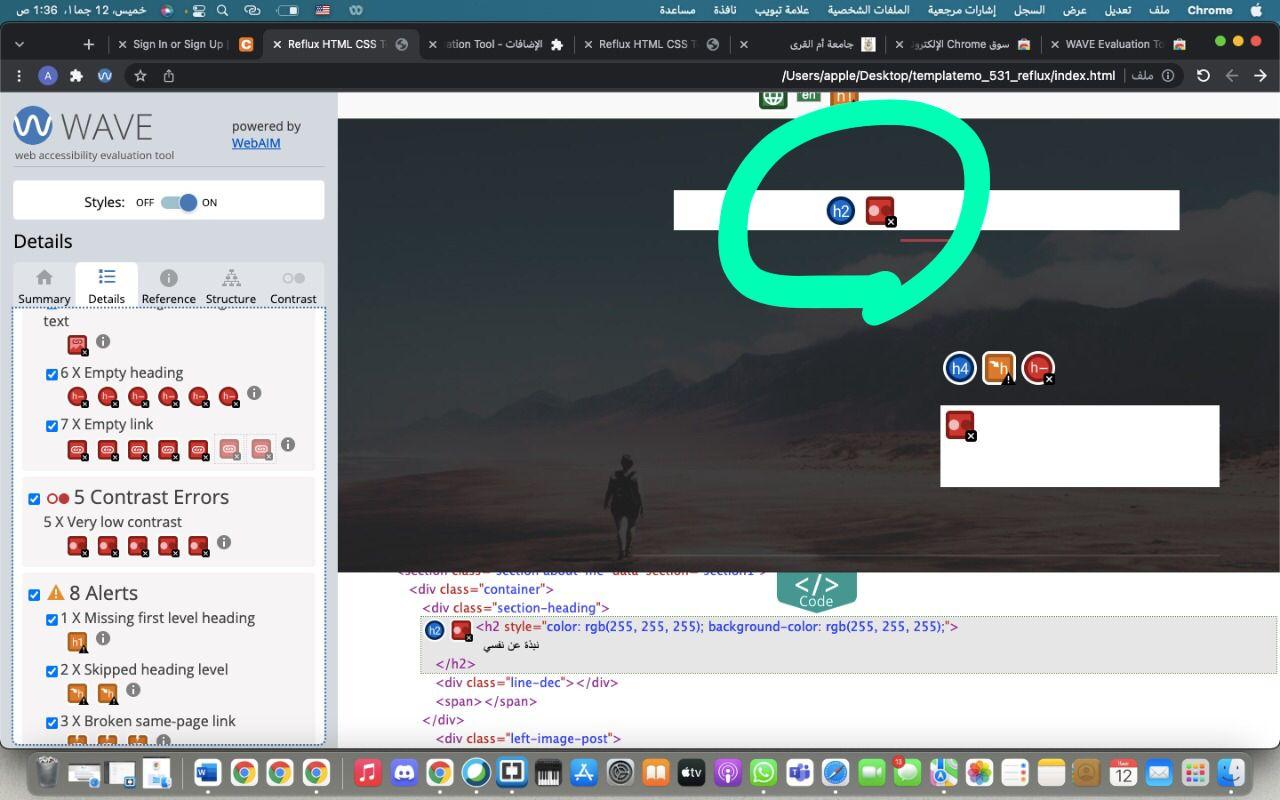This screenshot has width=1280, height=800.
Task: Click the contrast error icon in the code panel
Action: pyautogui.click(x=461, y=630)
